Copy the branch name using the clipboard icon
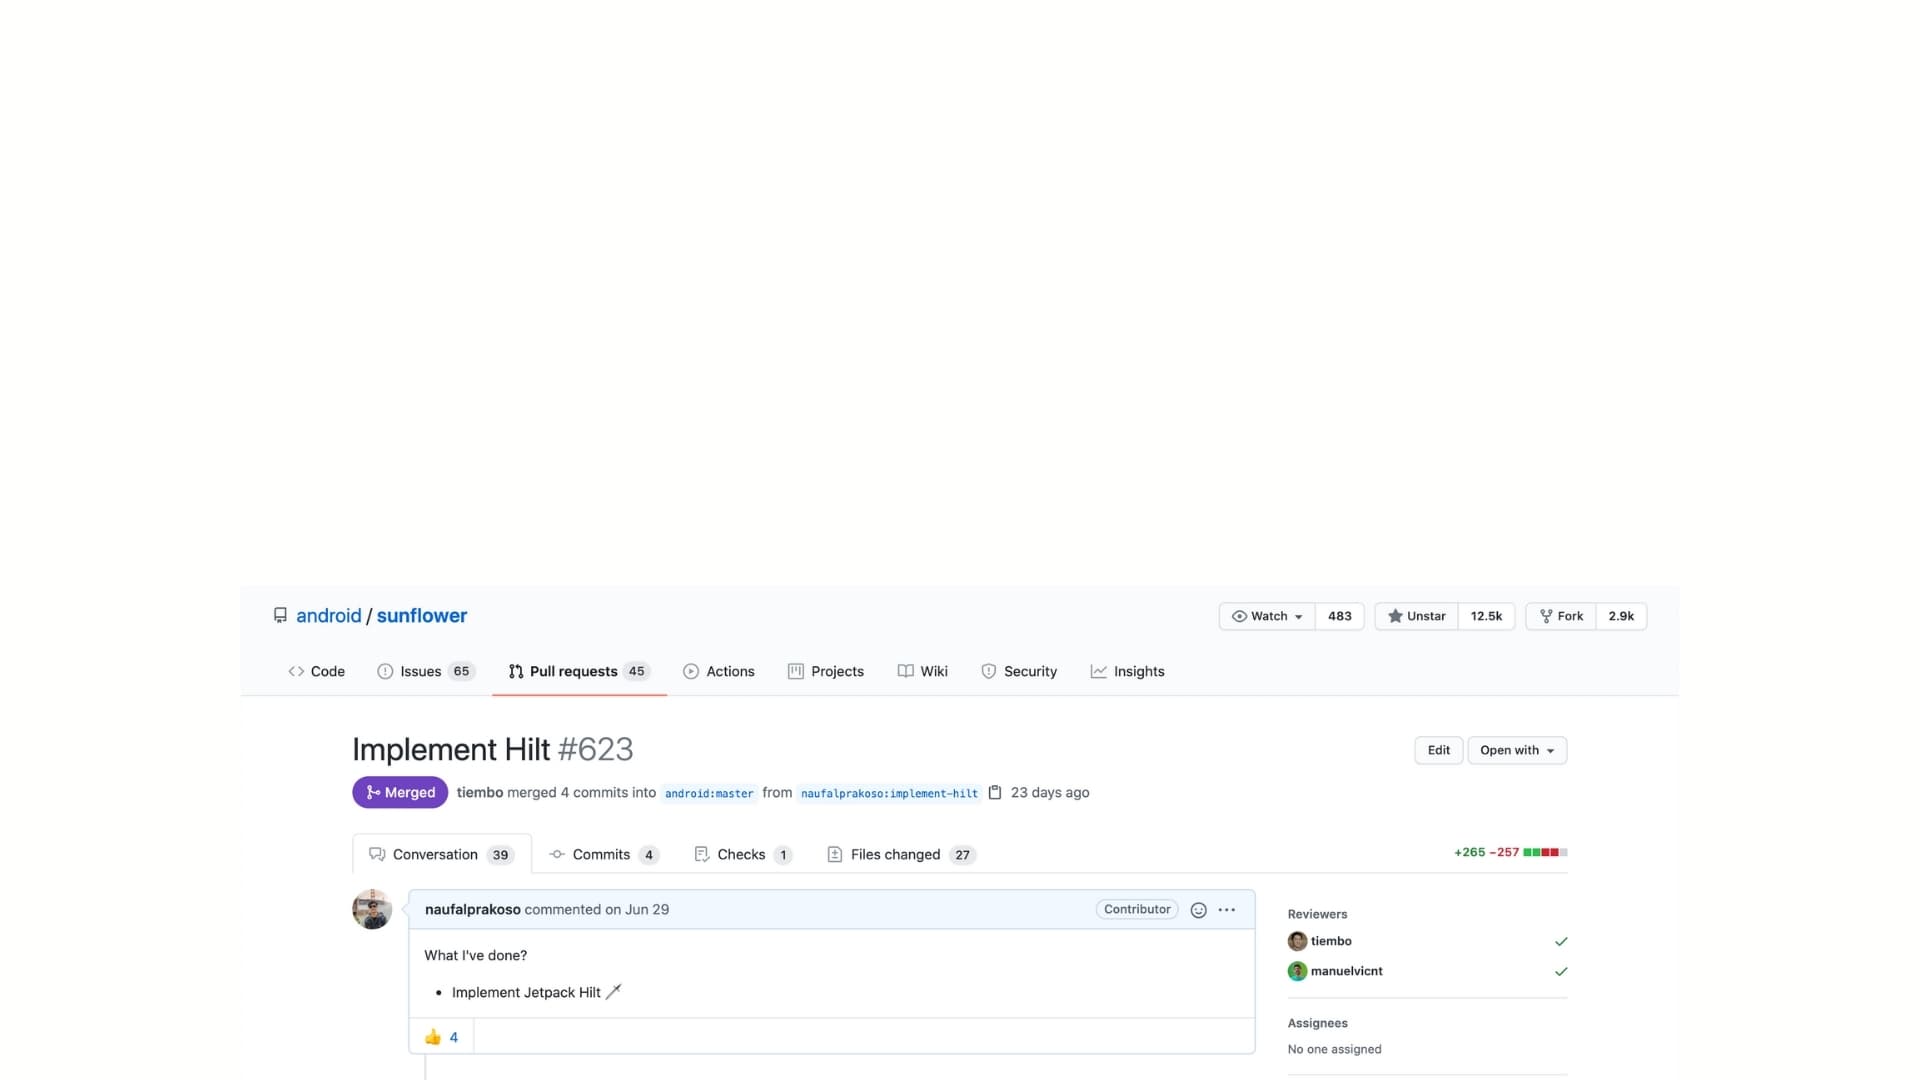1920x1080 pixels. (x=996, y=792)
